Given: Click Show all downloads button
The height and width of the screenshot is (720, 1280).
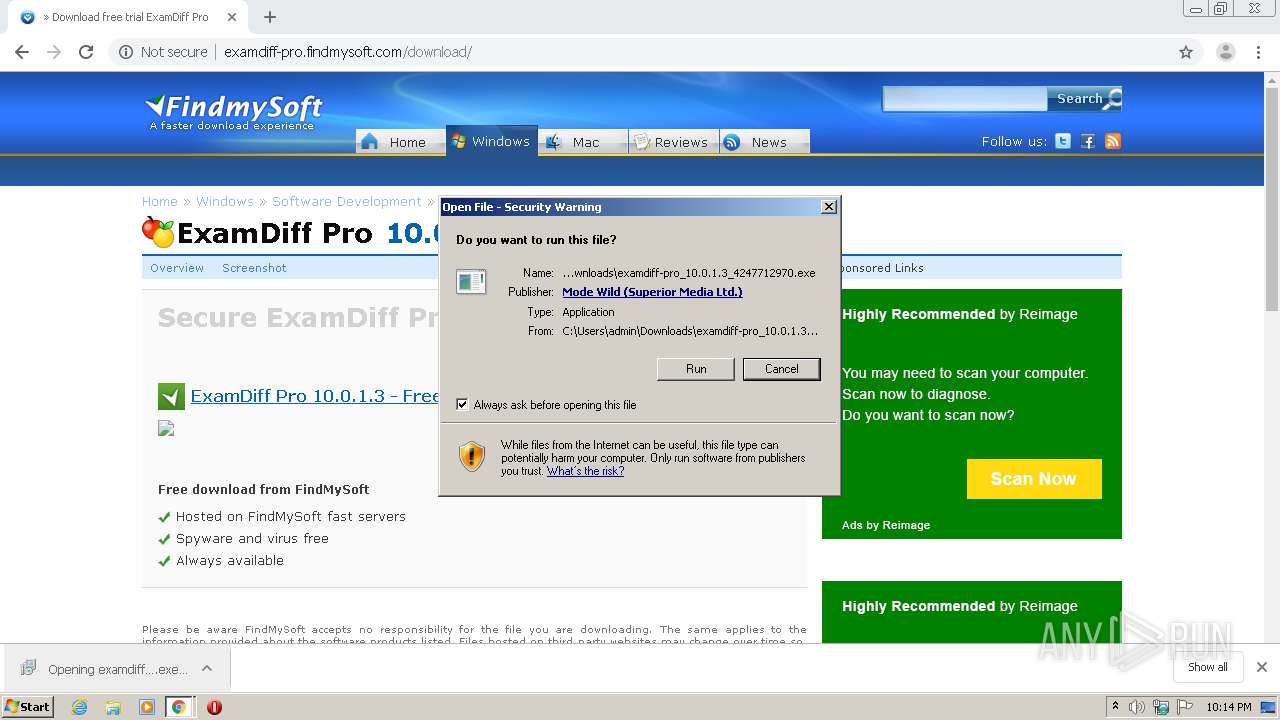Looking at the screenshot, I should click(1208, 667).
